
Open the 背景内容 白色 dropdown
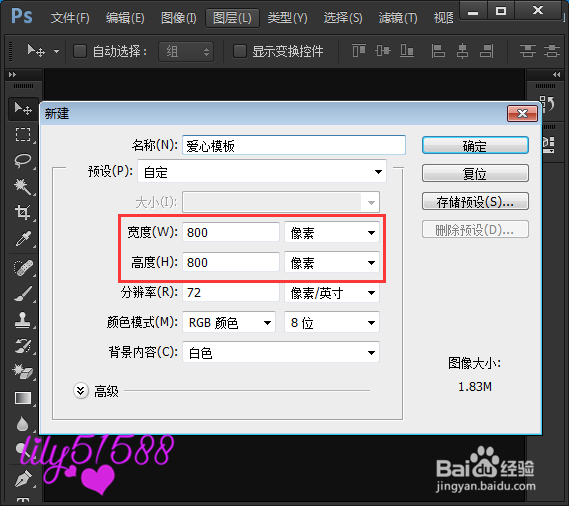(x=281, y=352)
